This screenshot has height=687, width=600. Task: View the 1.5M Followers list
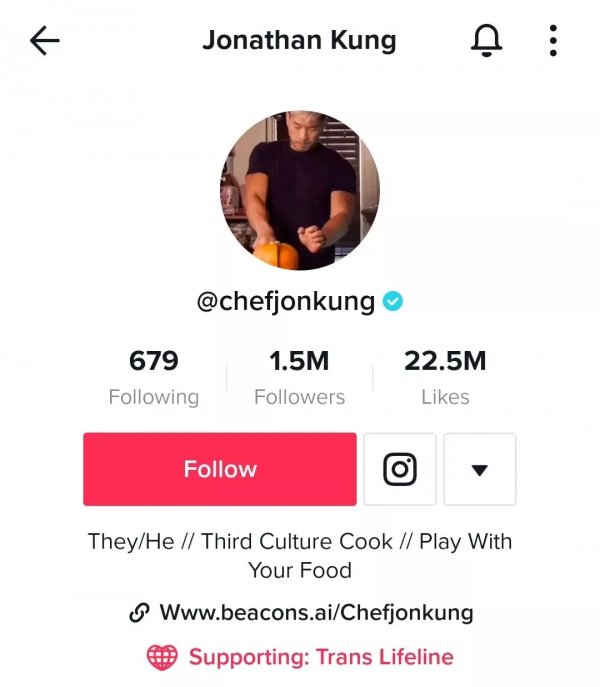click(x=299, y=362)
